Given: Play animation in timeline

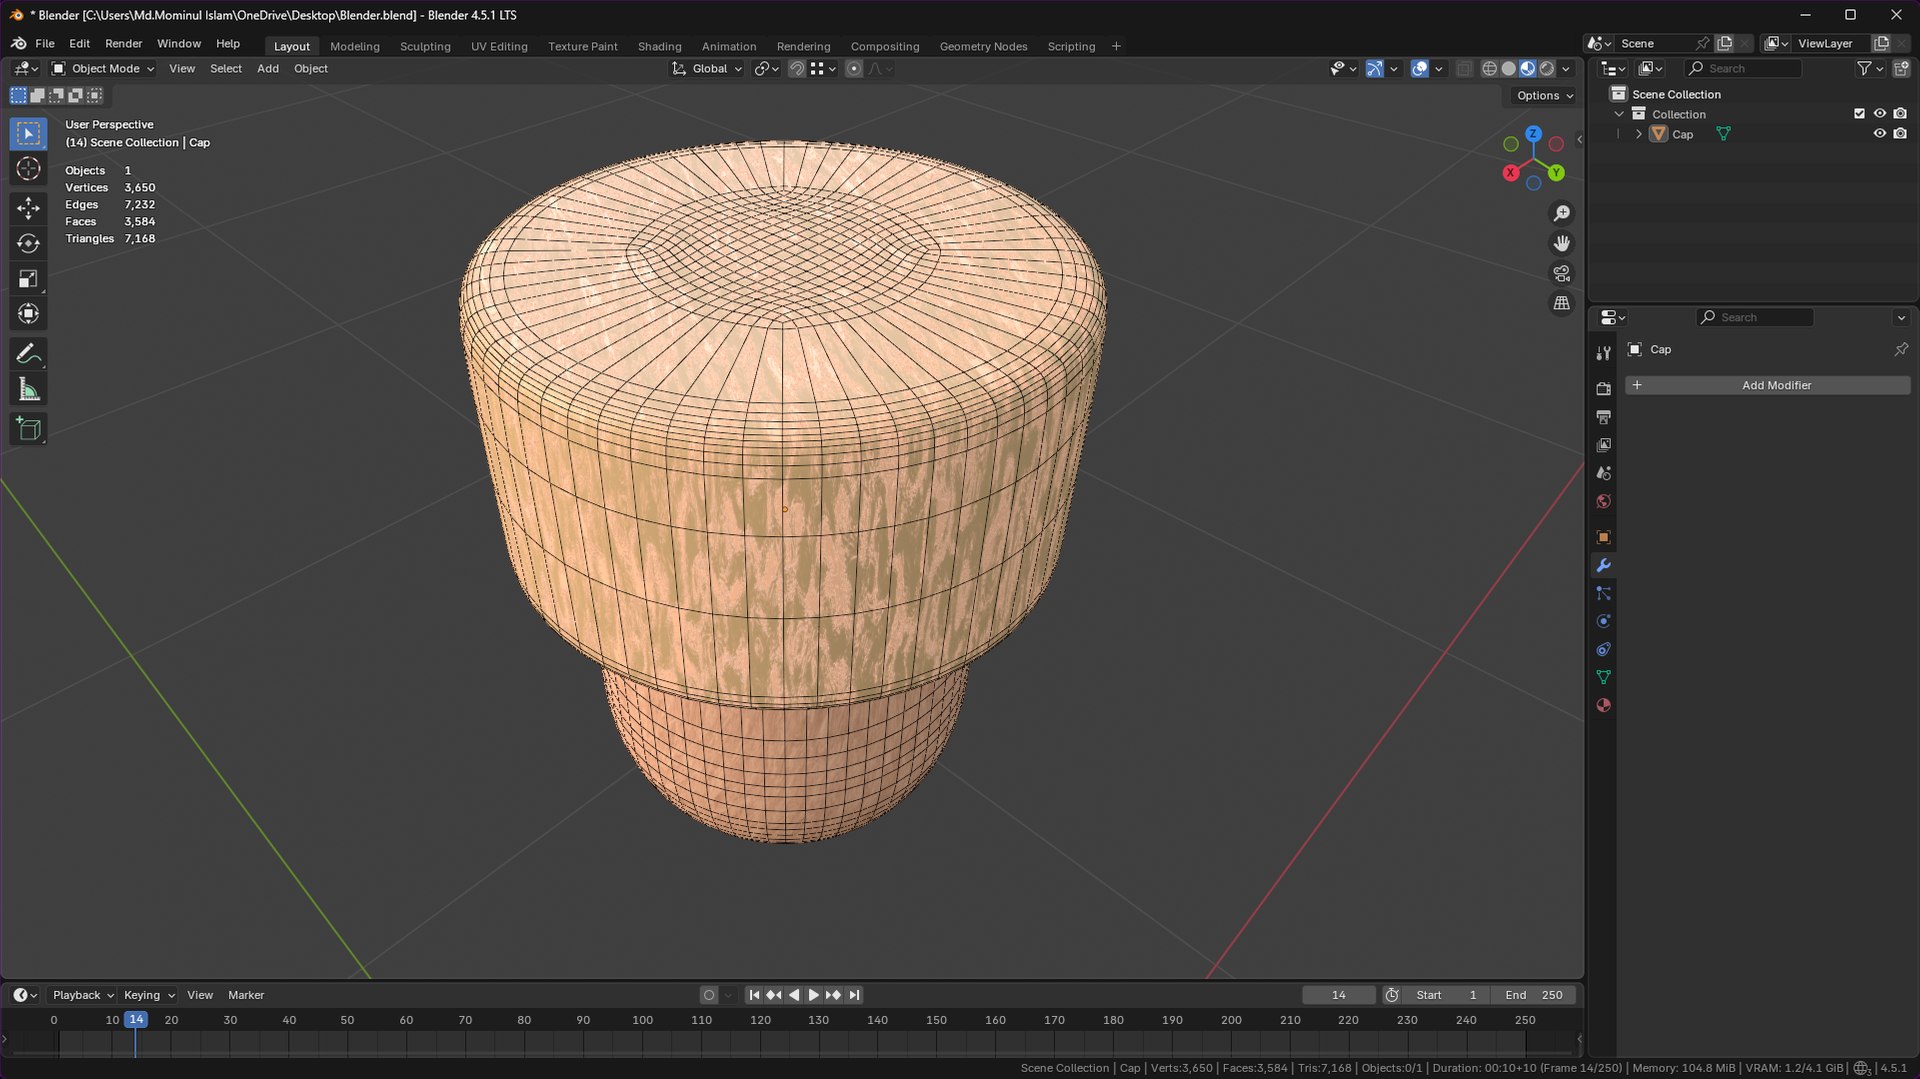Looking at the screenshot, I should pos(813,995).
